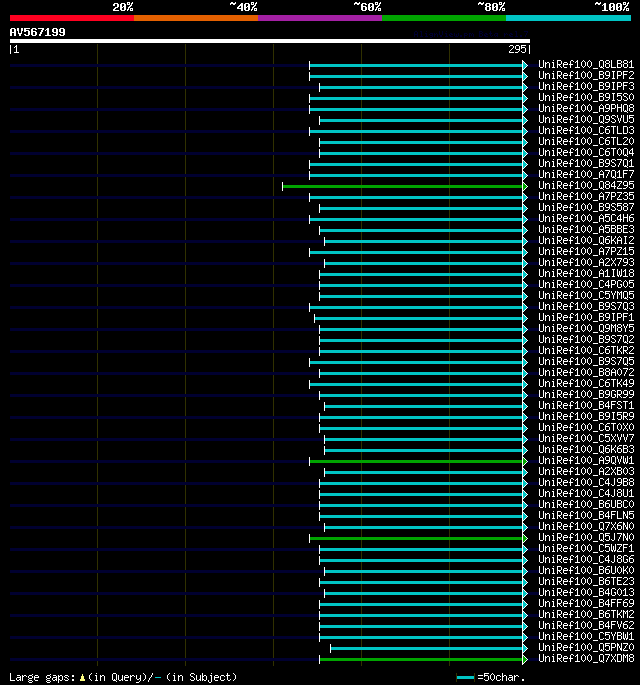Select the UniRef100_Q84Z95 label
Viewport: 640px width, 685px height.
[586, 185]
